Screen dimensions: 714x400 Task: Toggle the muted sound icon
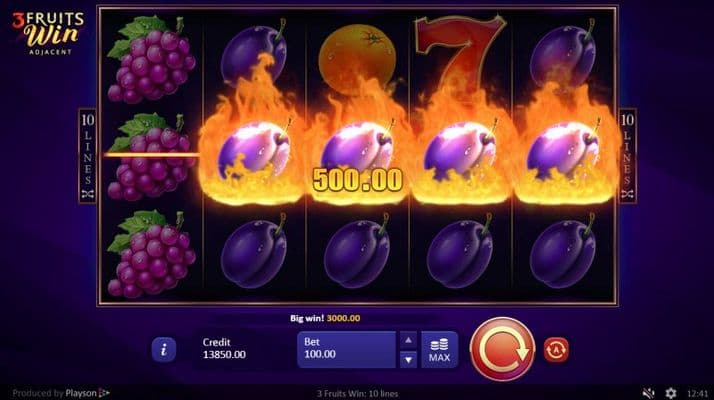(648, 393)
